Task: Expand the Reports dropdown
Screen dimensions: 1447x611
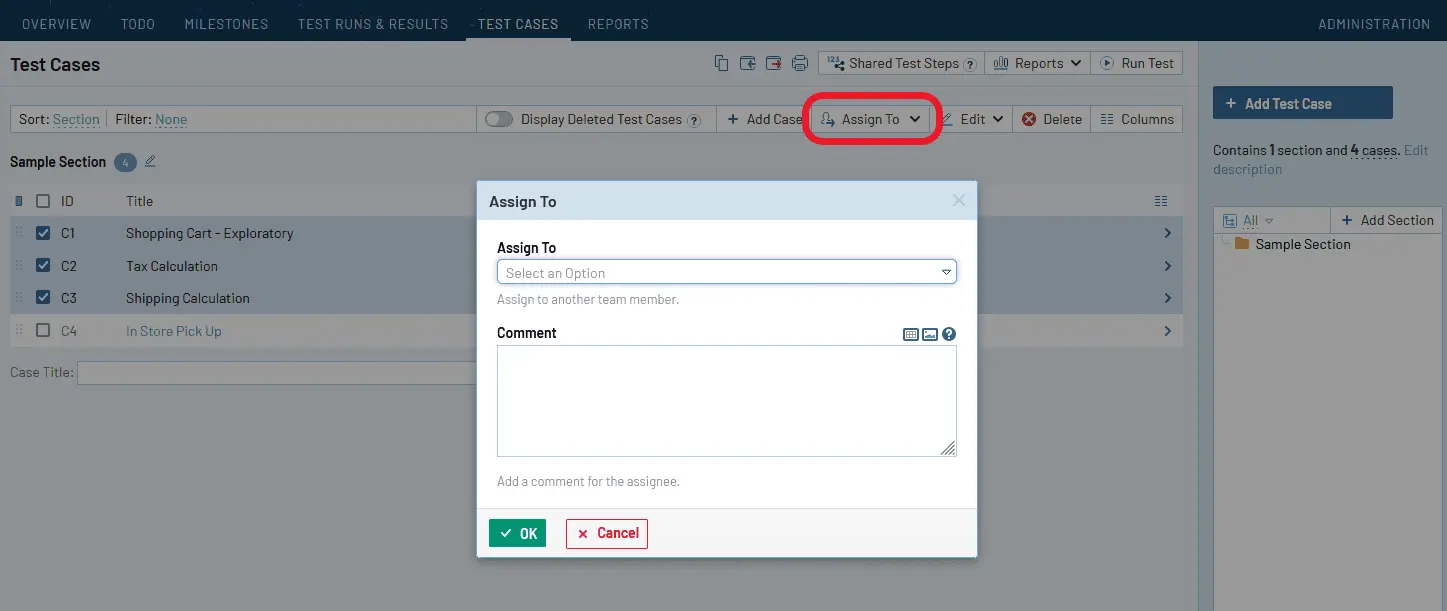Action: click(x=1037, y=63)
